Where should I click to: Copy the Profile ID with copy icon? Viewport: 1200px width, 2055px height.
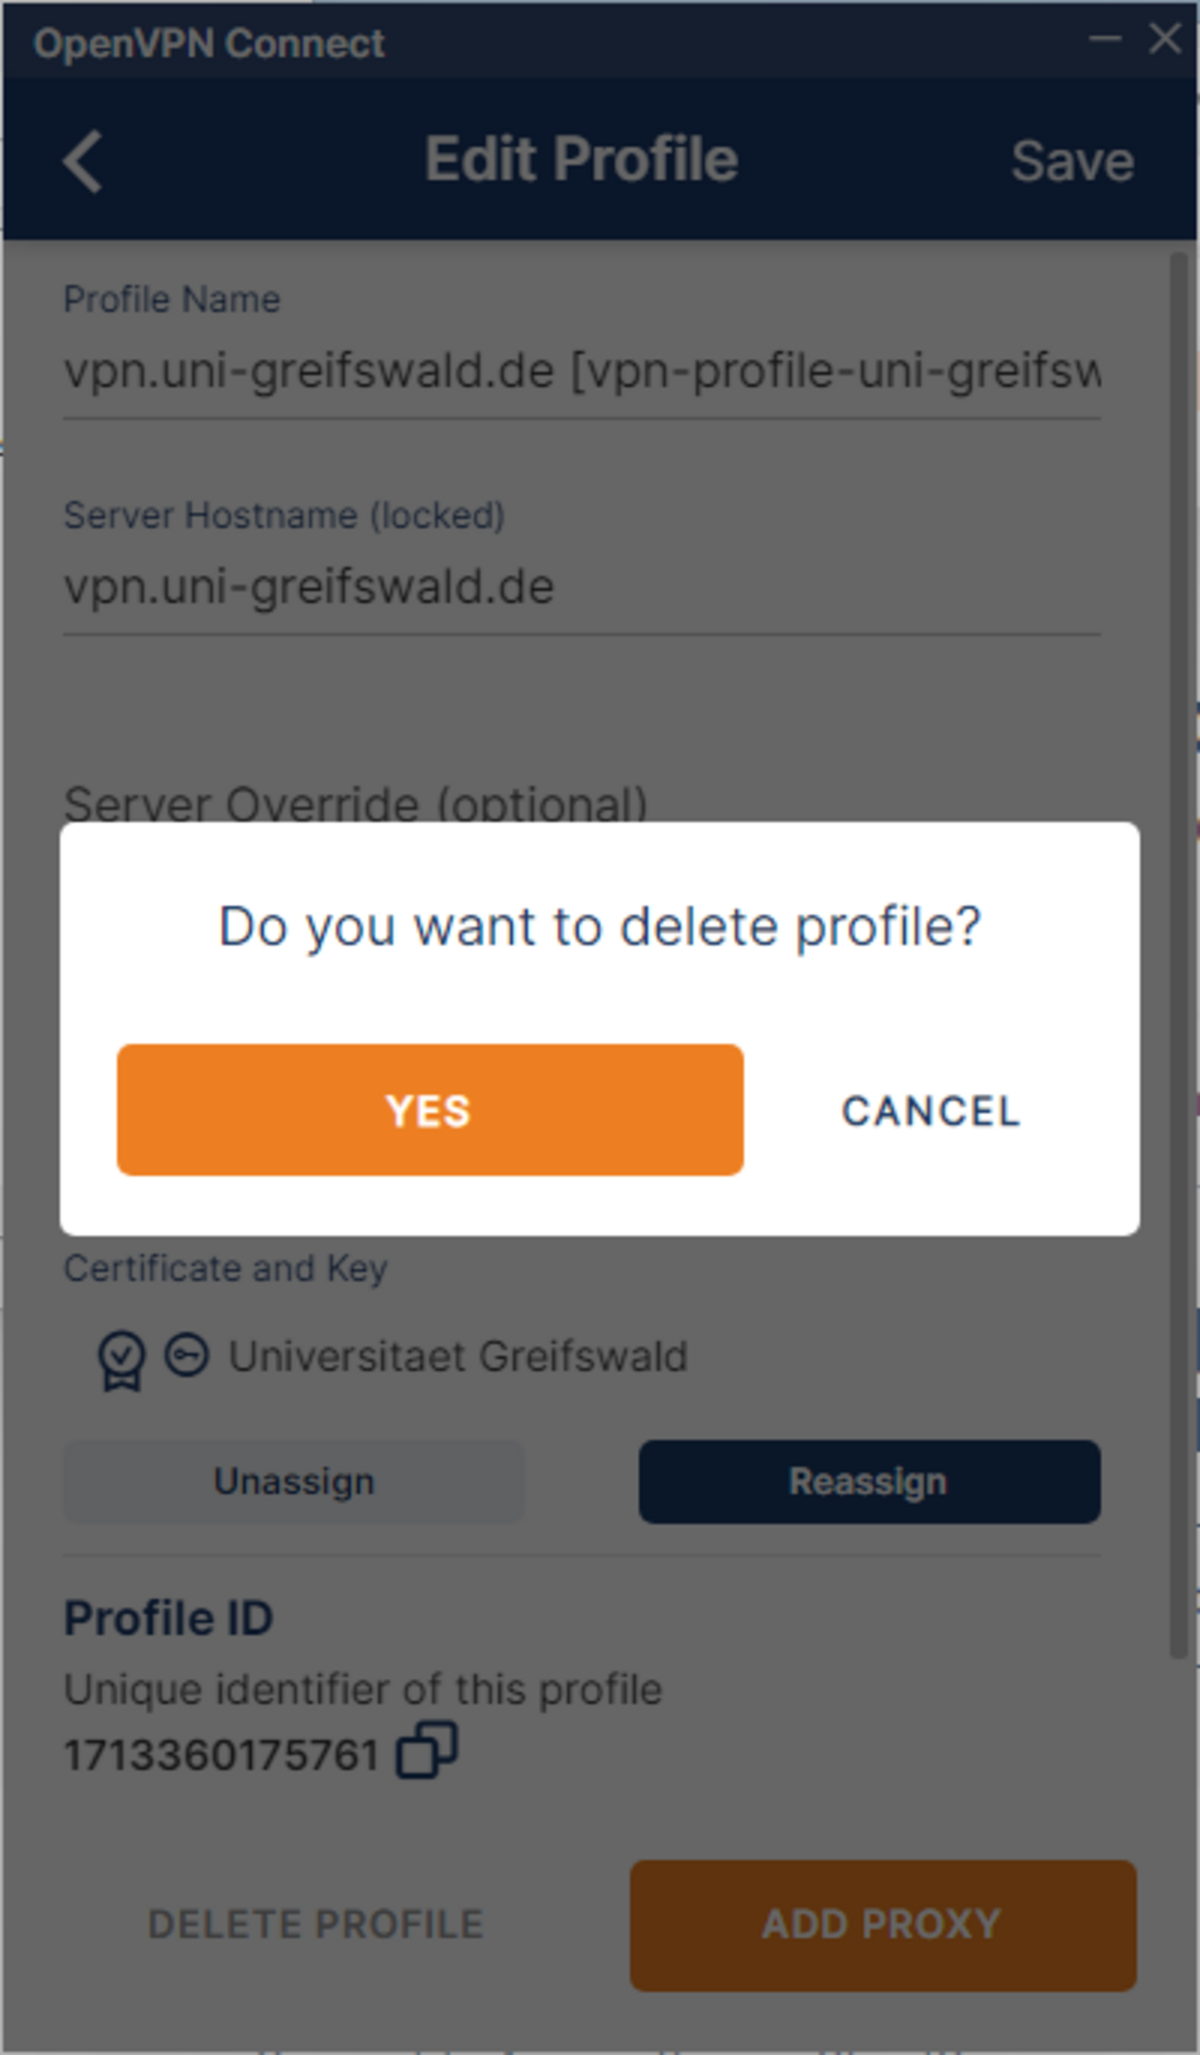point(427,1750)
